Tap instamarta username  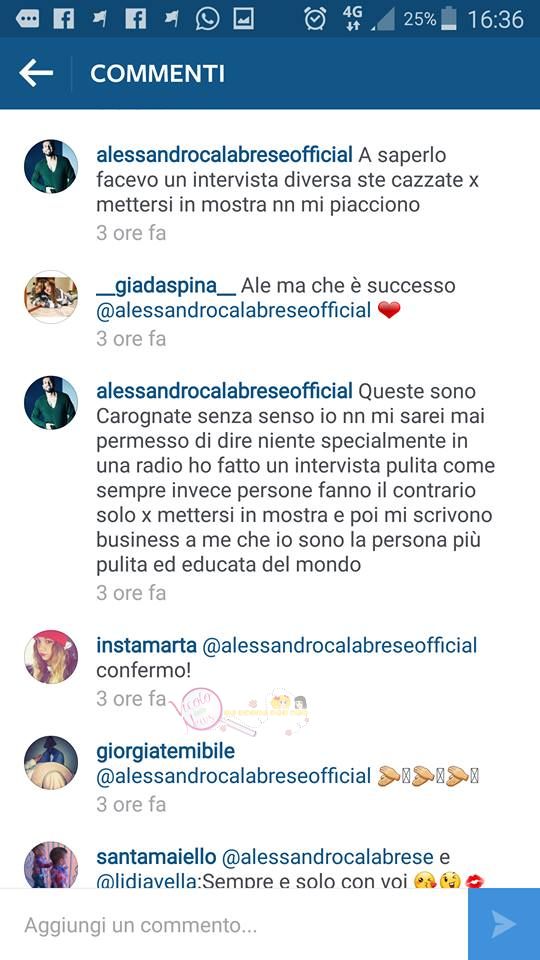pyautogui.click(x=146, y=645)
